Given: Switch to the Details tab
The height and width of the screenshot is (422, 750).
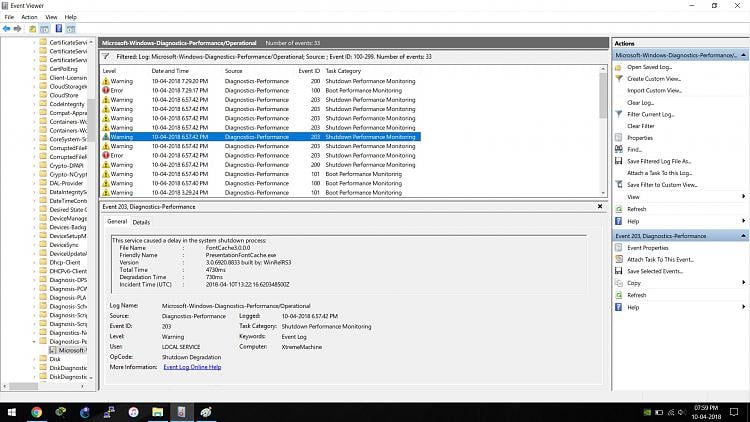Looking at the screenshot, I should point(141,222).
